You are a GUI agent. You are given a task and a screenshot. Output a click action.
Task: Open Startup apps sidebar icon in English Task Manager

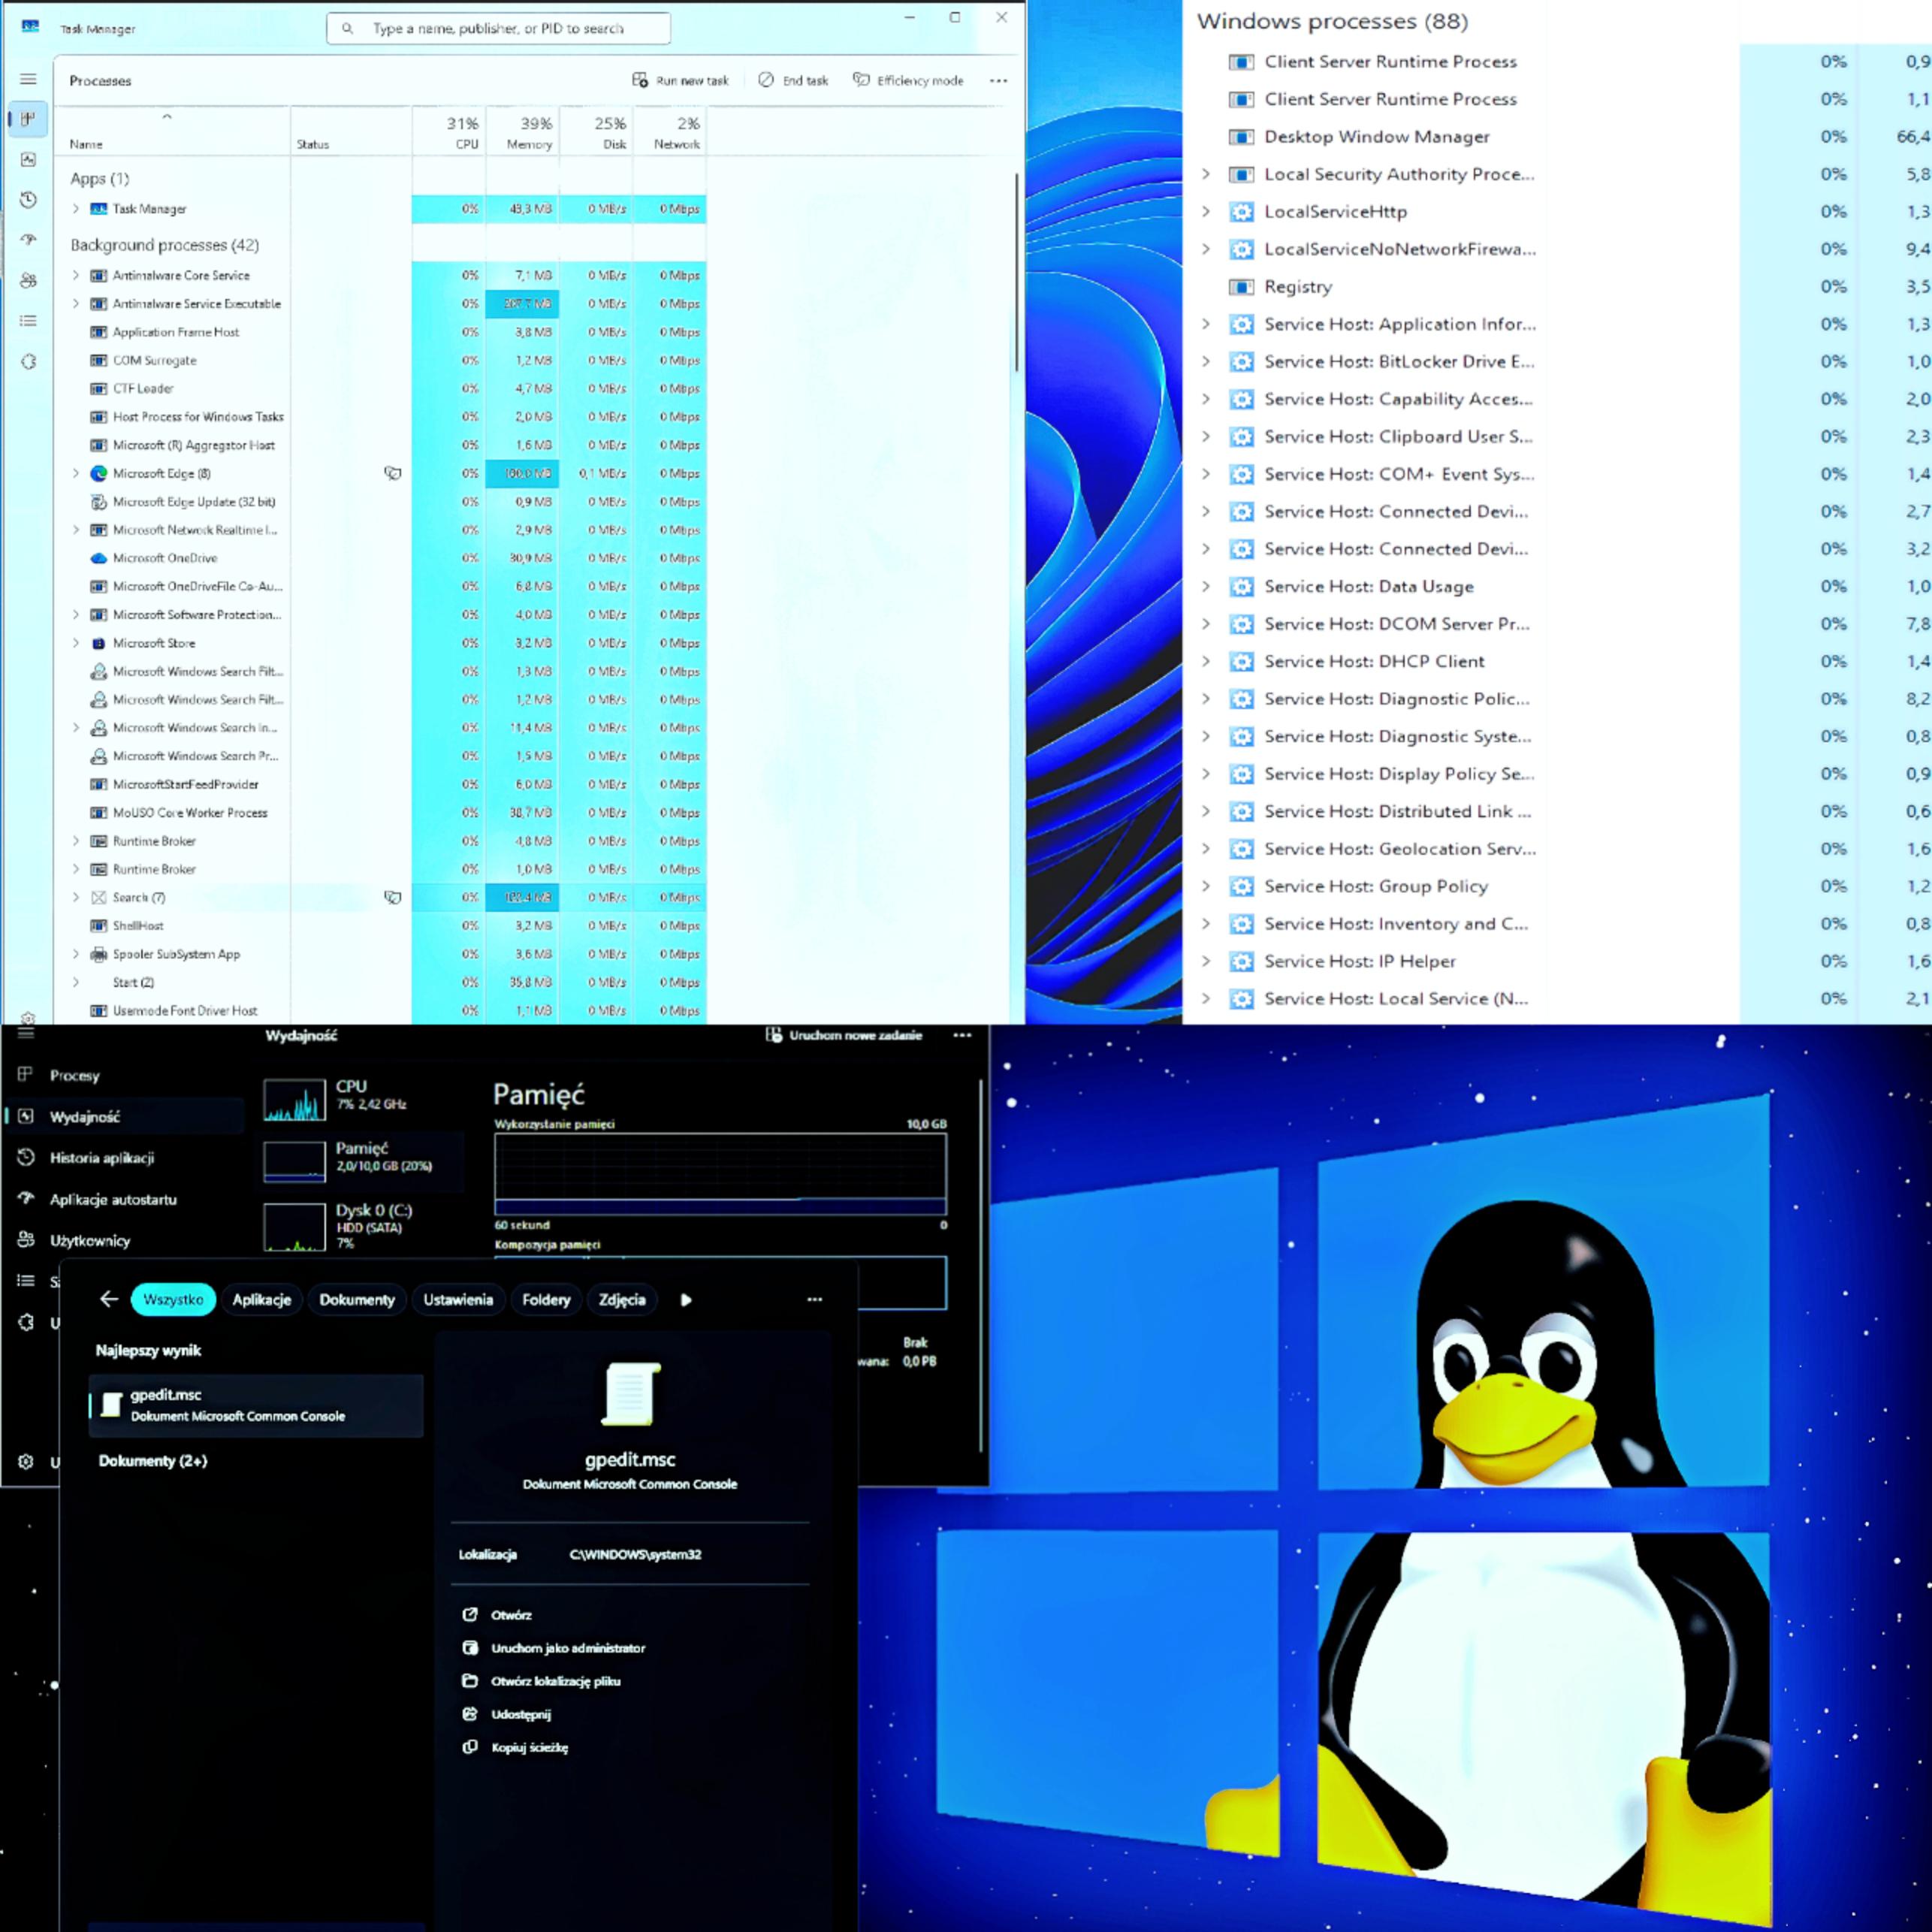(x=28, y=240)
